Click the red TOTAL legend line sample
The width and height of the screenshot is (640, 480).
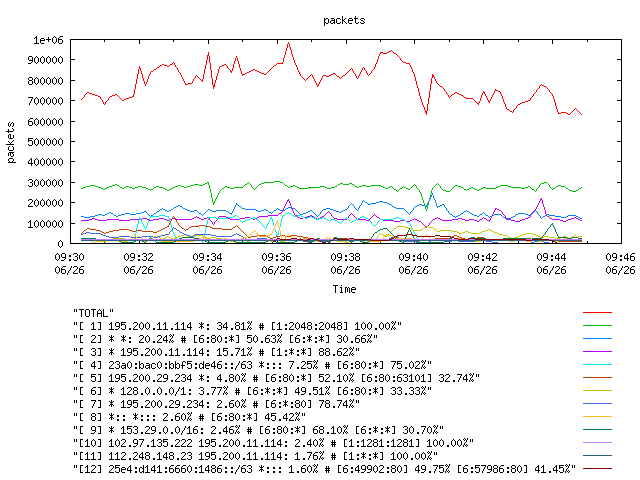[598, 313]
